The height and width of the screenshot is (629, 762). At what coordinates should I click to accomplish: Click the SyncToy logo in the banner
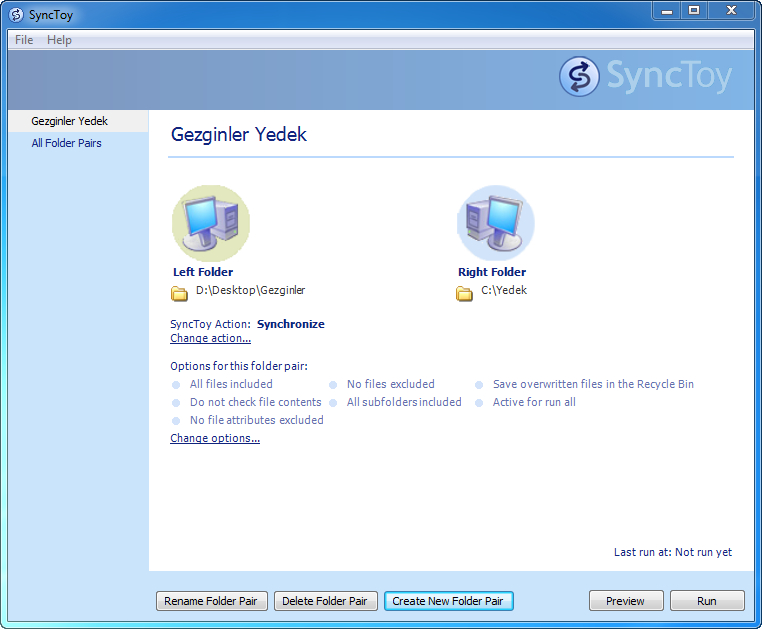tap(646, 77)
